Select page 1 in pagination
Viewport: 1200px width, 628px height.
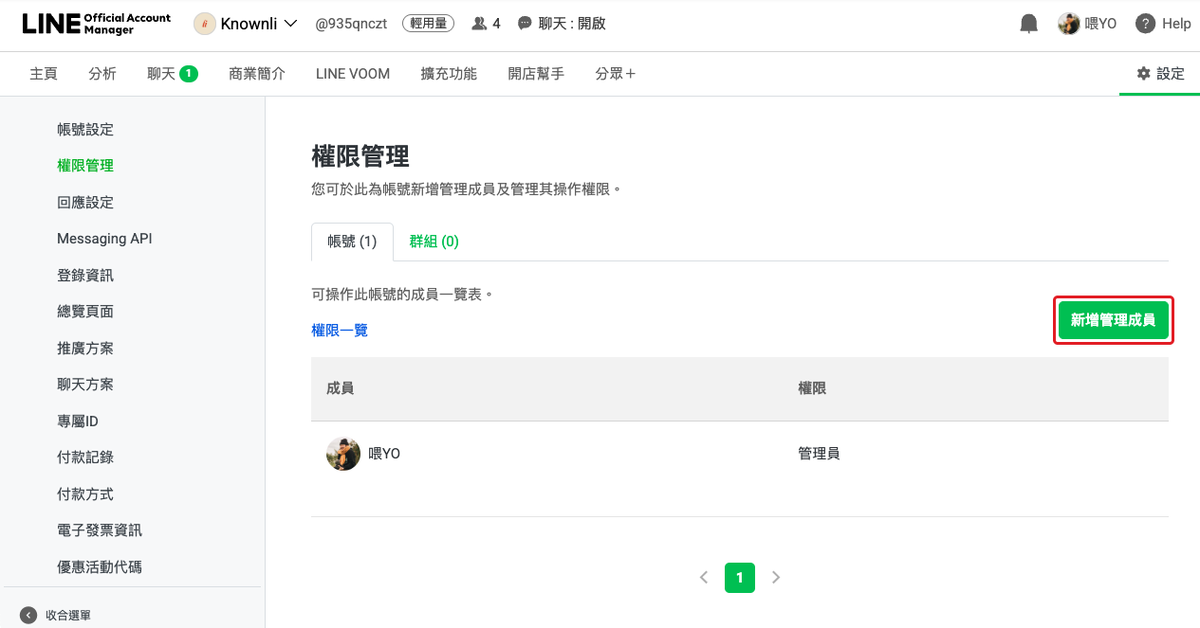pos(740,577)
